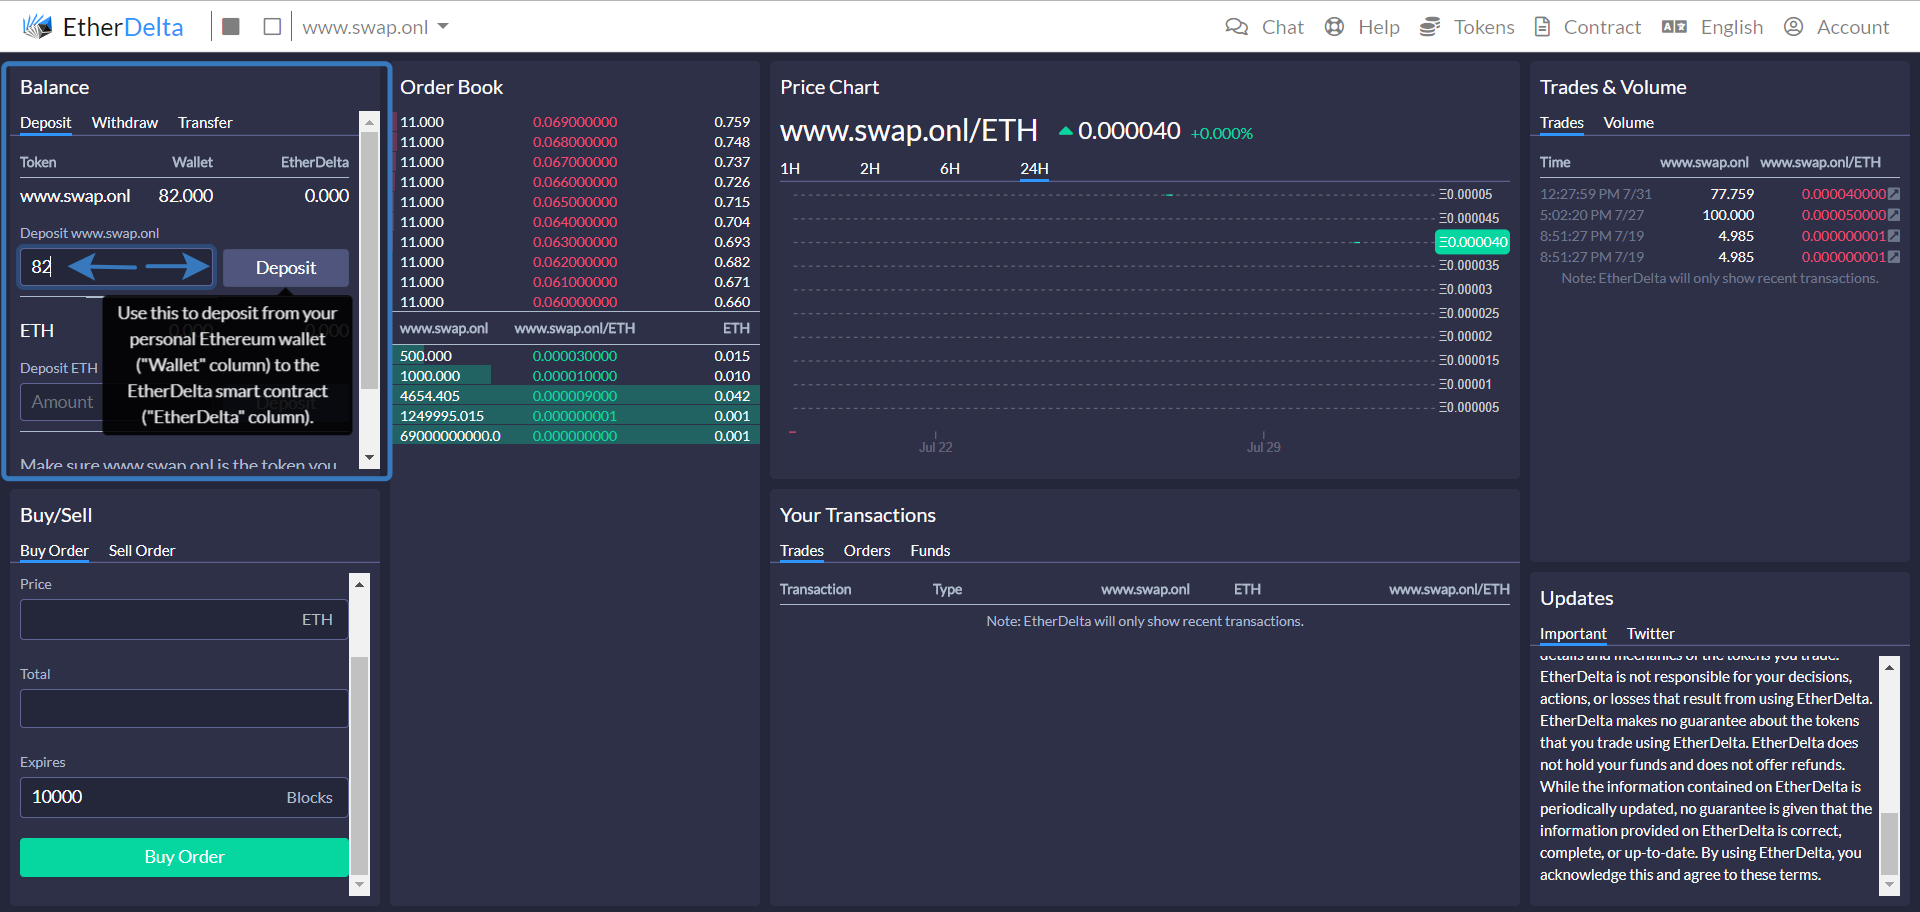Image resolution: width=1920 pixels, height=912 pixels.
Task: Switch to the Twitter updates tab
Action: 1650,634
